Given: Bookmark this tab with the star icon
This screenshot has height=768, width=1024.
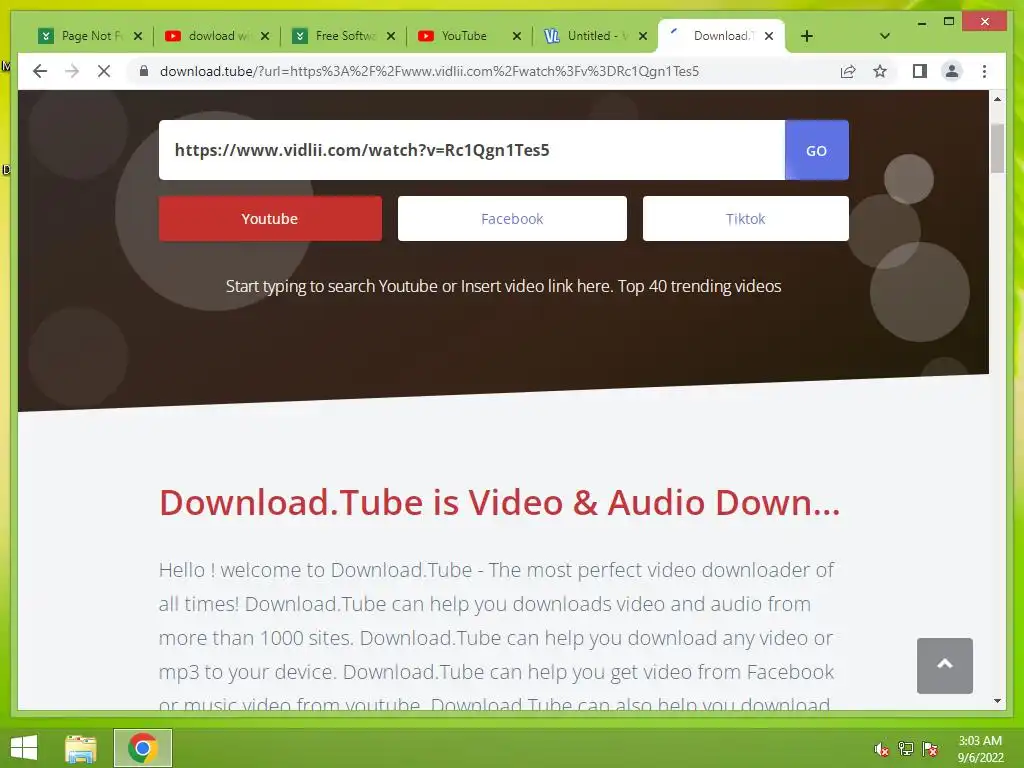Looking at the screenshot, I should [x=880, y=71].
